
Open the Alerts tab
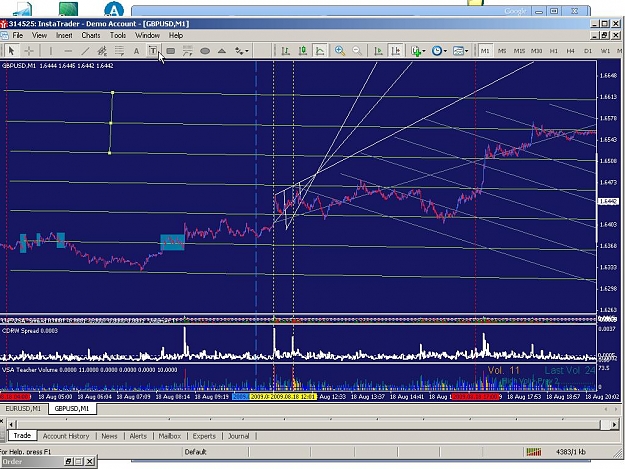point(138,436)
